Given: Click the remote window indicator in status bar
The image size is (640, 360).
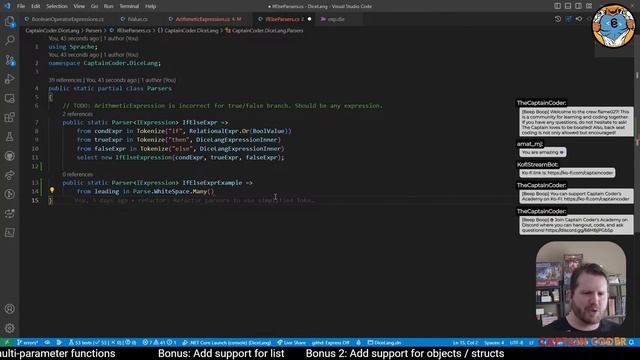Looking at the screenshot, I should point(7,342).
